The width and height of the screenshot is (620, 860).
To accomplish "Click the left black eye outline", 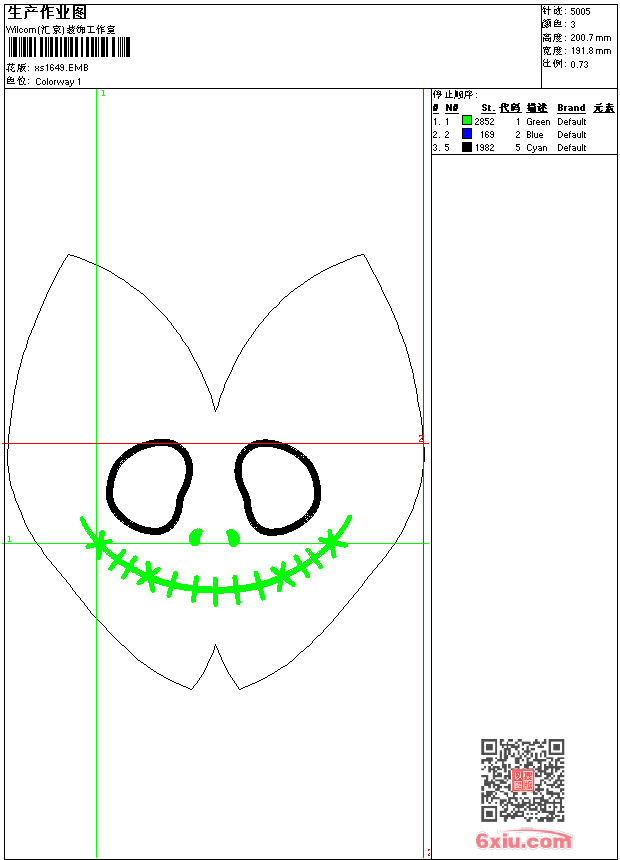I will 111,488.
